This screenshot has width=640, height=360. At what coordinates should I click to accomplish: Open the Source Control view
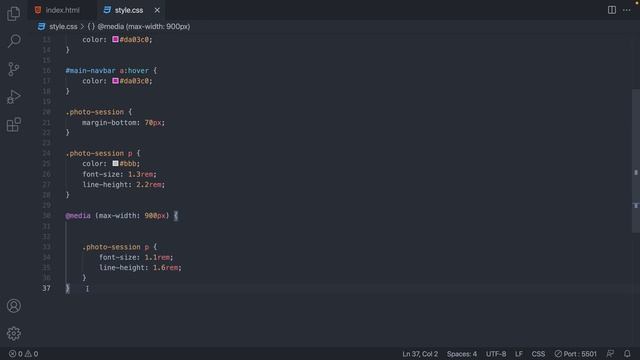click(x=13, y=69)
